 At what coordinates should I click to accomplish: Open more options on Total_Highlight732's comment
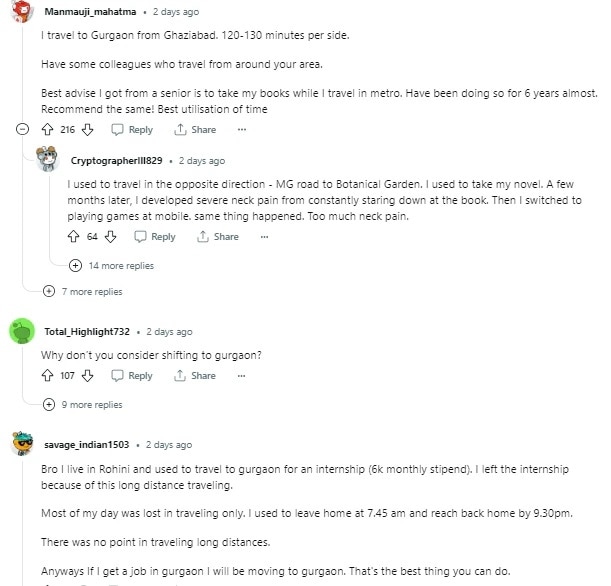click(x=241, y=376)
